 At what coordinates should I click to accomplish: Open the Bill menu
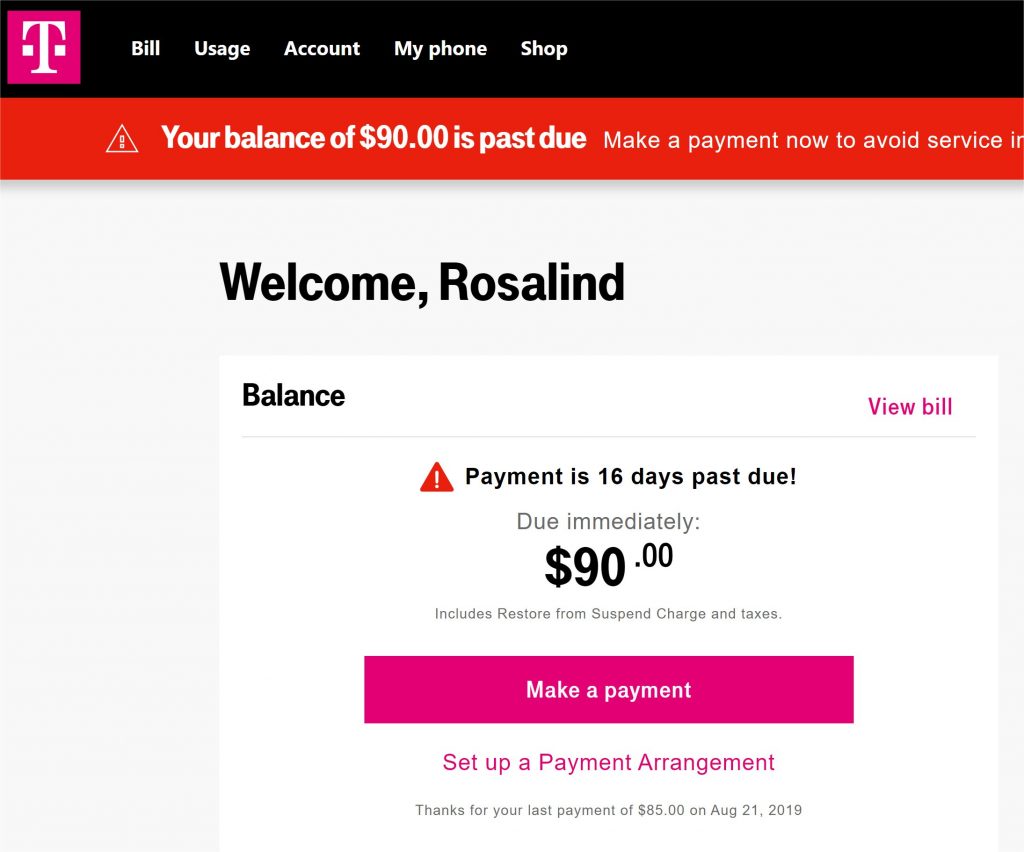(x=145, y=48)
